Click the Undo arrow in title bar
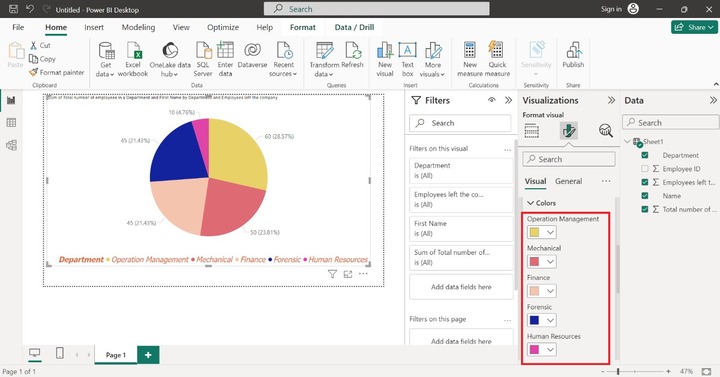This screenshot has width=720, height=377. coord(30,9)
